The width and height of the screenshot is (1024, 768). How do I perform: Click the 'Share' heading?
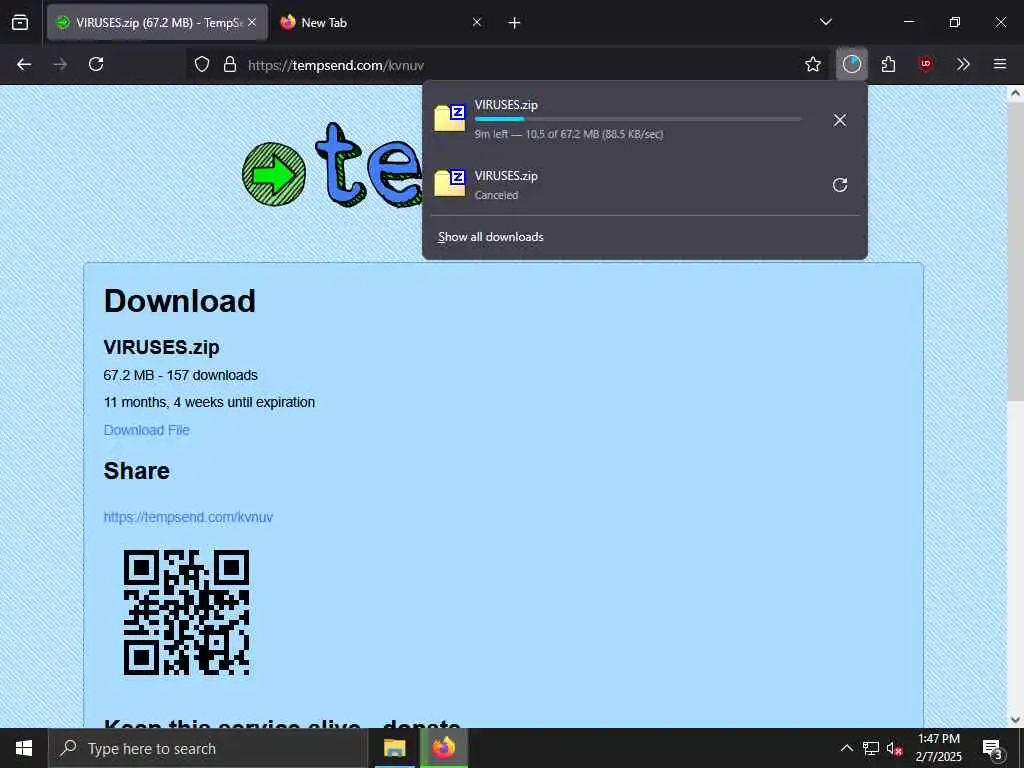pyautogui.click(x=136, y=471)
